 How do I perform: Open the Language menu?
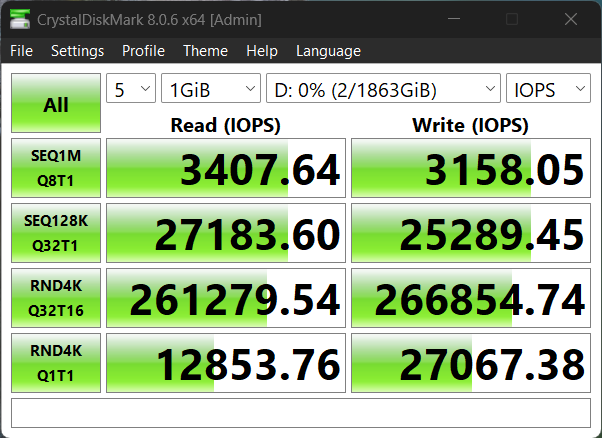328,51
